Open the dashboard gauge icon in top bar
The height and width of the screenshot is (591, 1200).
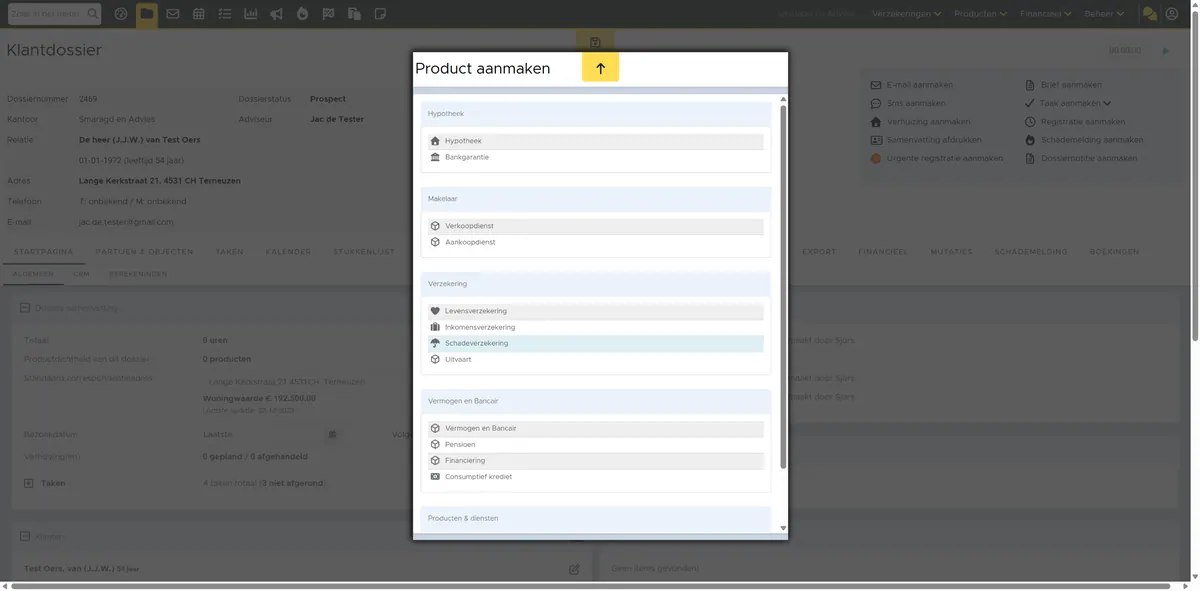pyautogui.click(x=121, y=14)
